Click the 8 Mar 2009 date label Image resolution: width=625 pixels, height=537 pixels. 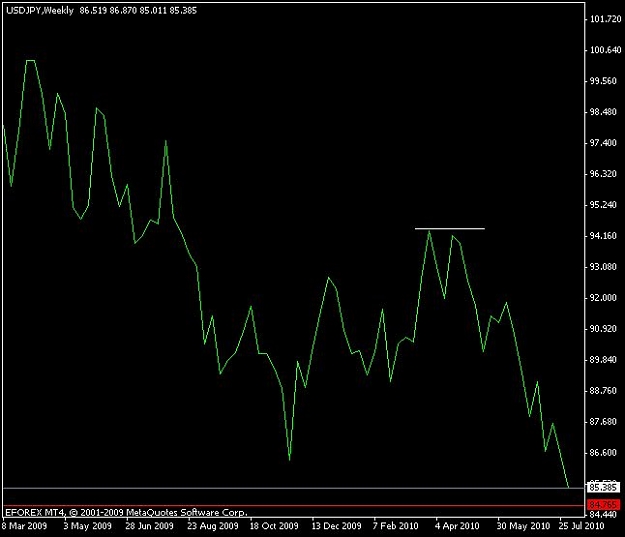[24, 526]
